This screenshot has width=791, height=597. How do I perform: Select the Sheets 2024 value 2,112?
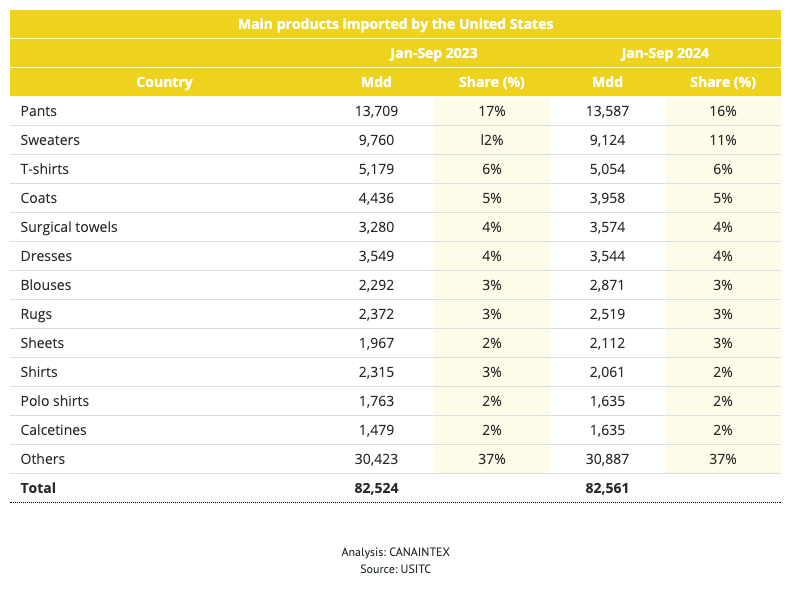coord(607,343)
